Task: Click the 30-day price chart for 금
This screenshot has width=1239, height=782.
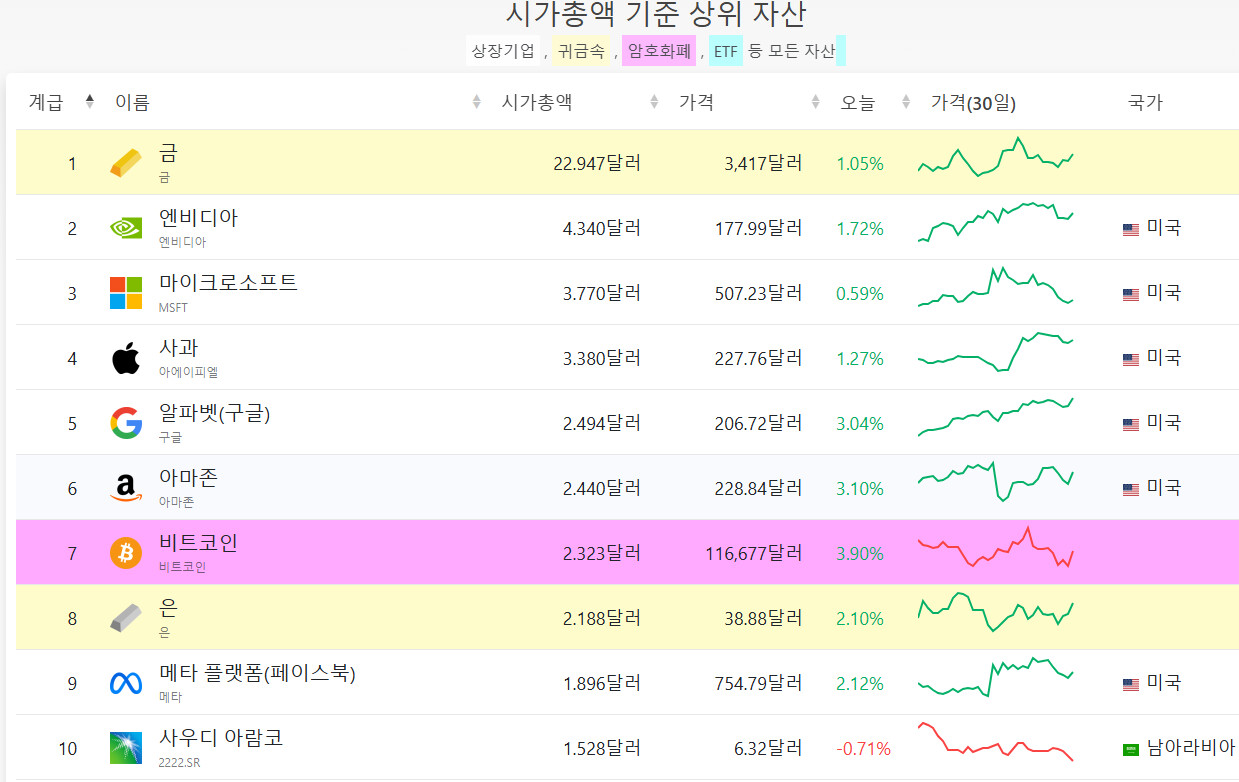Action: tap(995, 158)
